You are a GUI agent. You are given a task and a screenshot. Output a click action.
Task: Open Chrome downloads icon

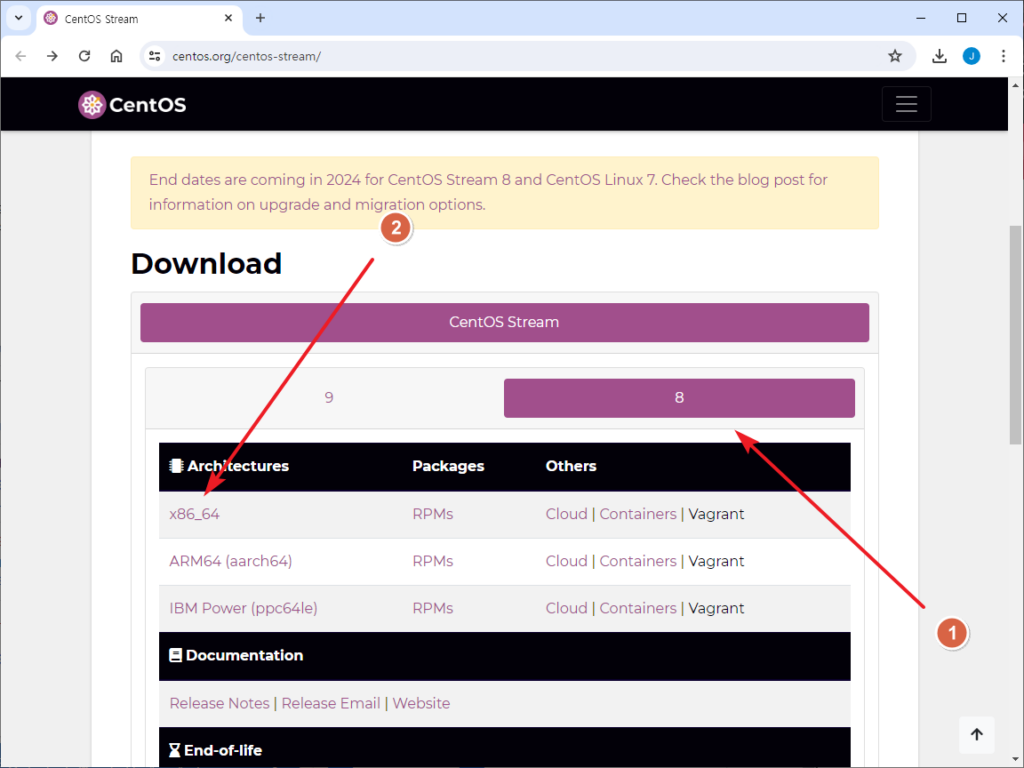click(x=939, y=56)
